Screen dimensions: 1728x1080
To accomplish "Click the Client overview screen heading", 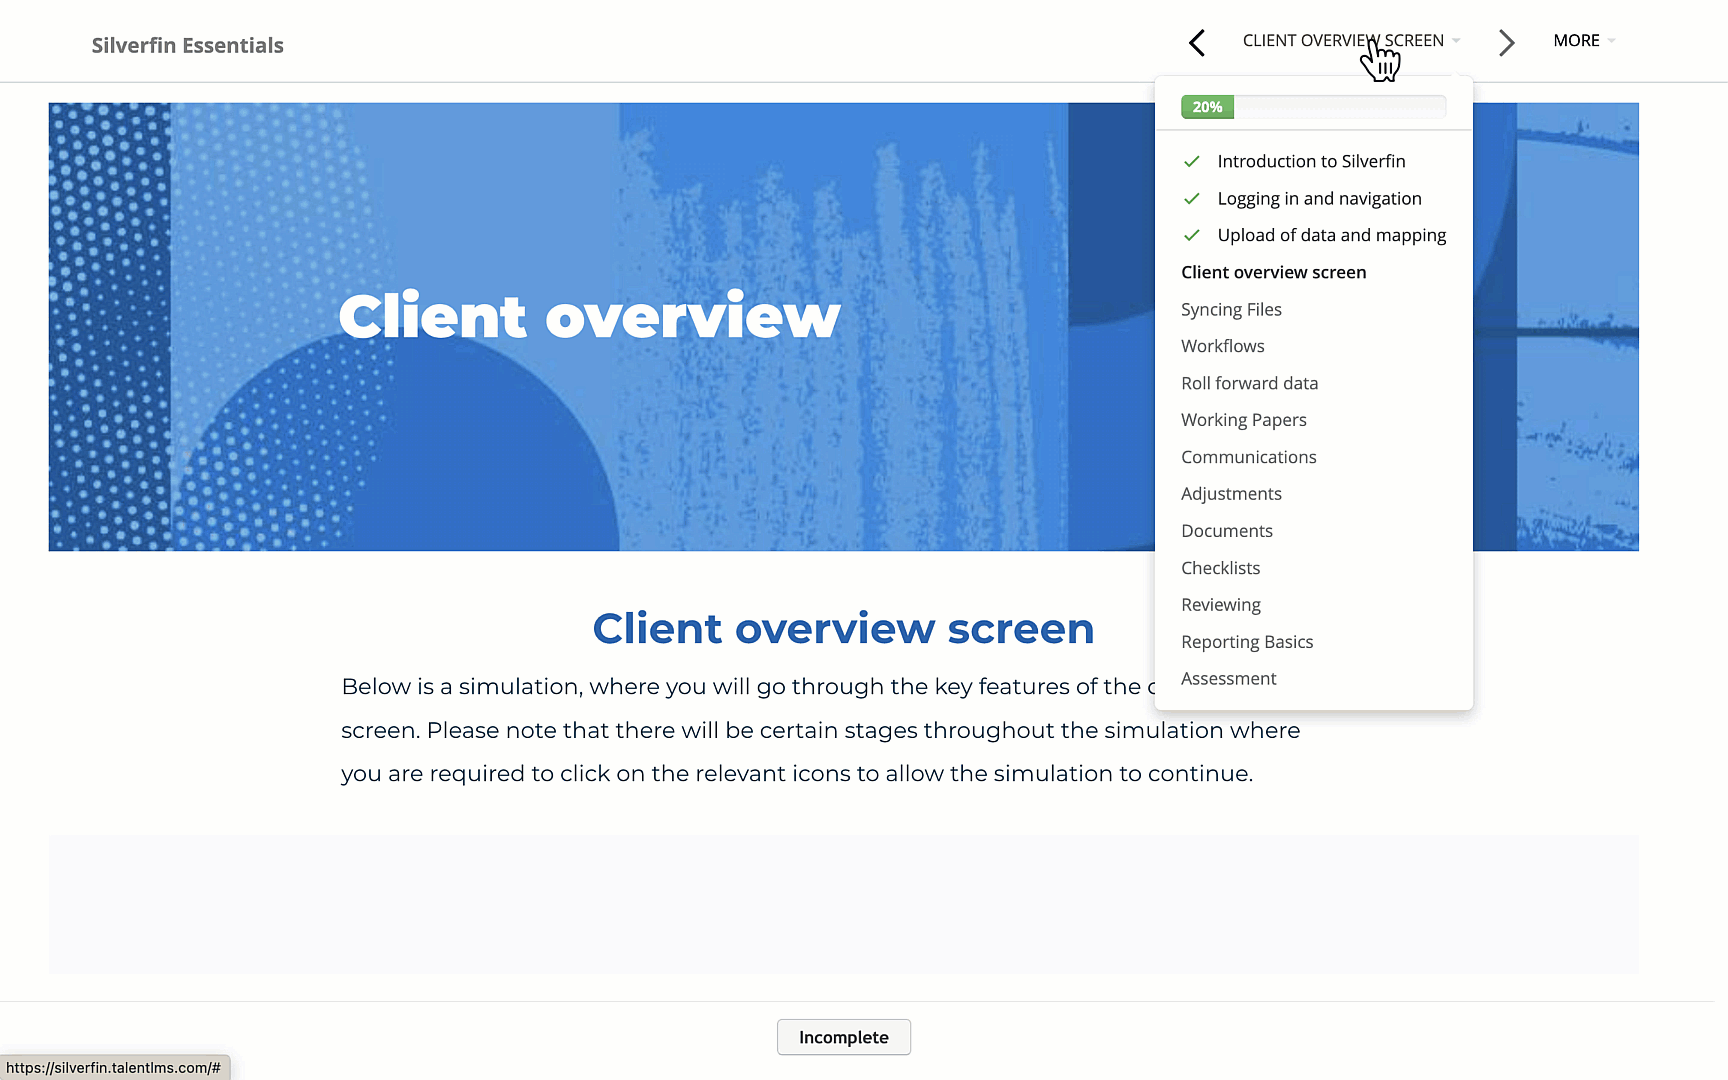I will pyautogui.click(x=843, y=629).
